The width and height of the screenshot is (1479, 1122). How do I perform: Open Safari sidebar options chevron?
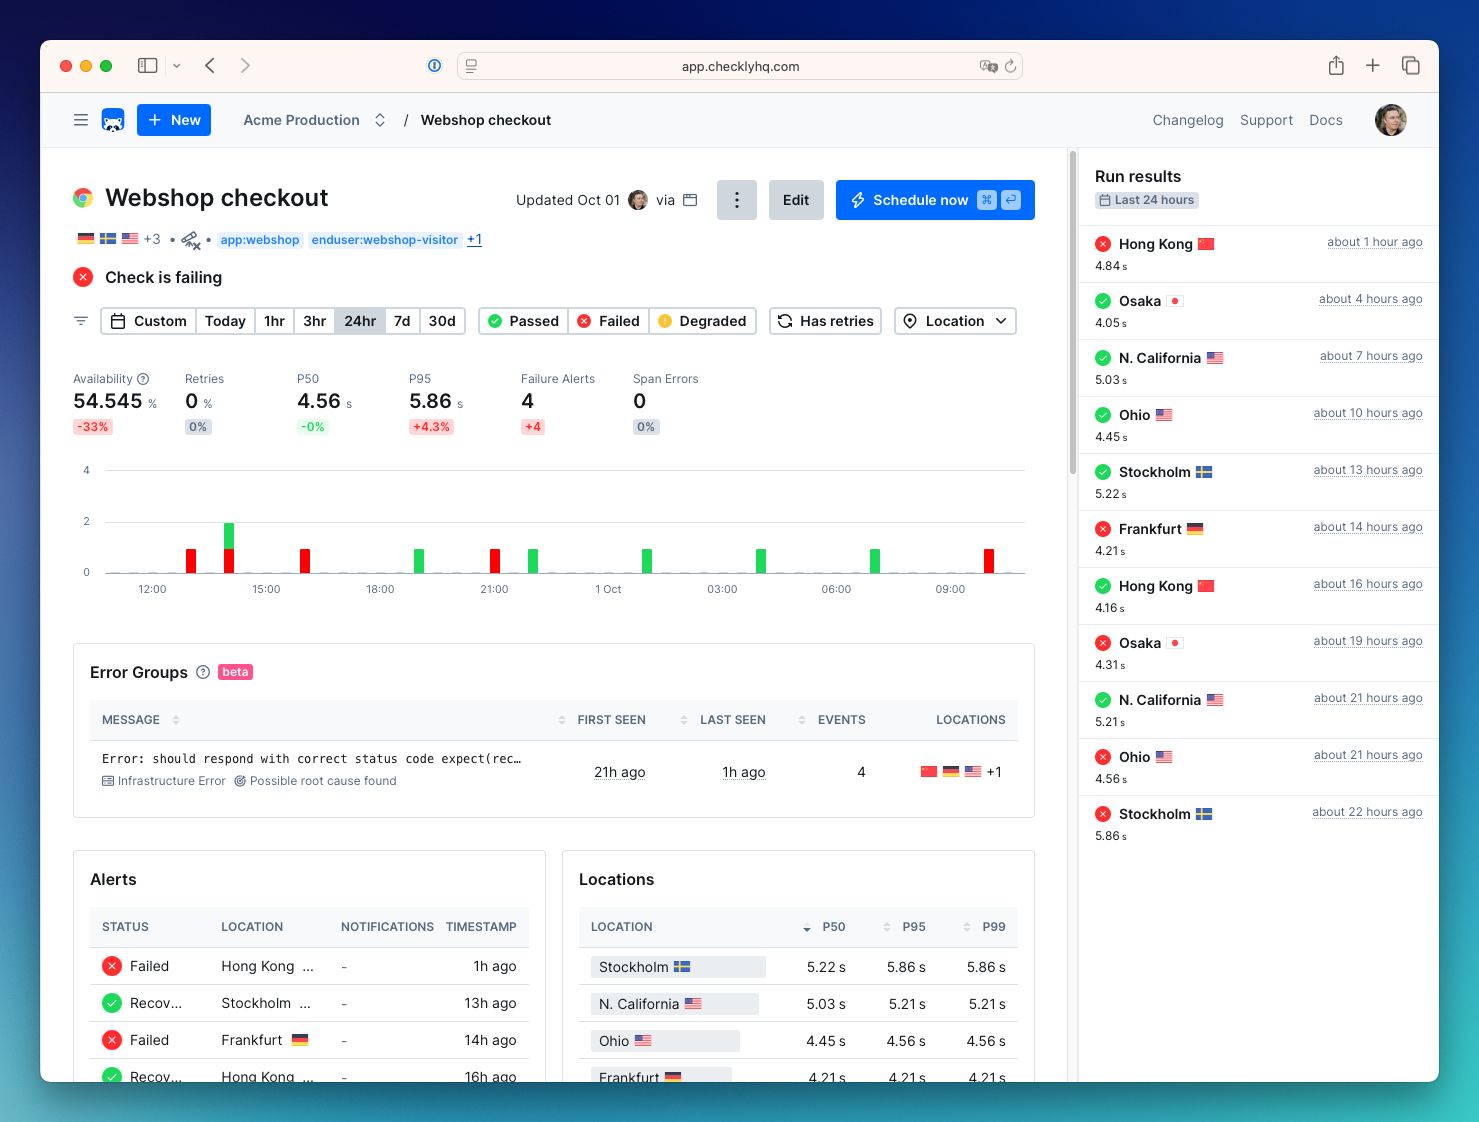point(177,66)
